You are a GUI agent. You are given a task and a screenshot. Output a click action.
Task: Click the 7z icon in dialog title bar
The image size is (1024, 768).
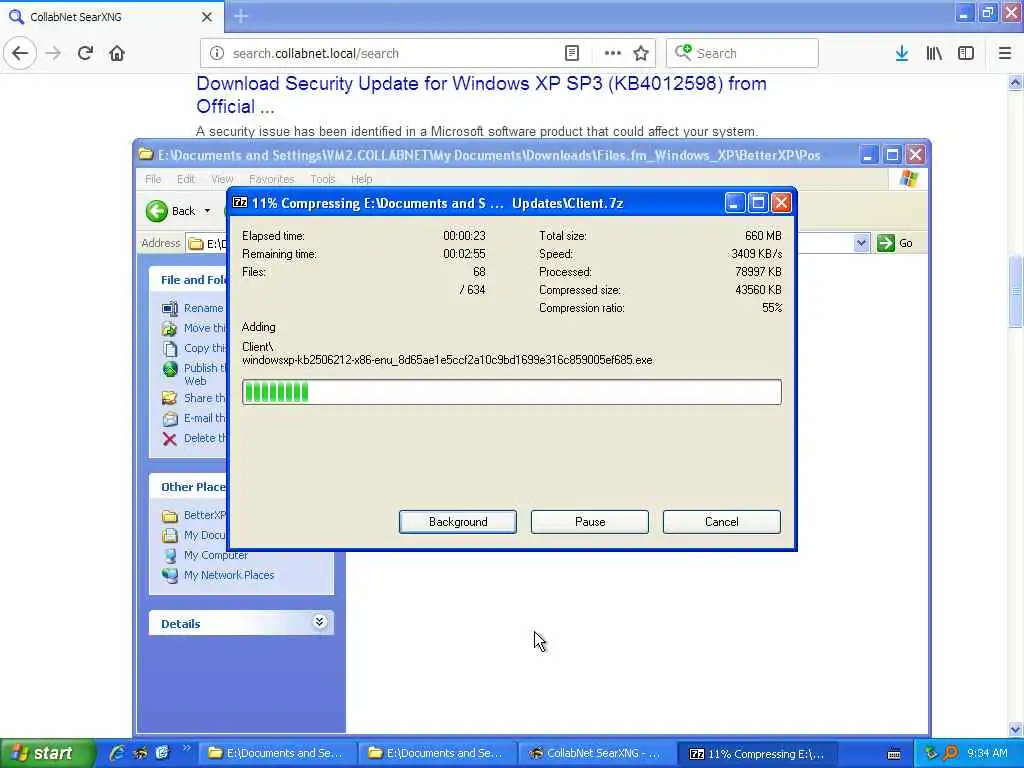pyautogui.click(x=240, y=202)
